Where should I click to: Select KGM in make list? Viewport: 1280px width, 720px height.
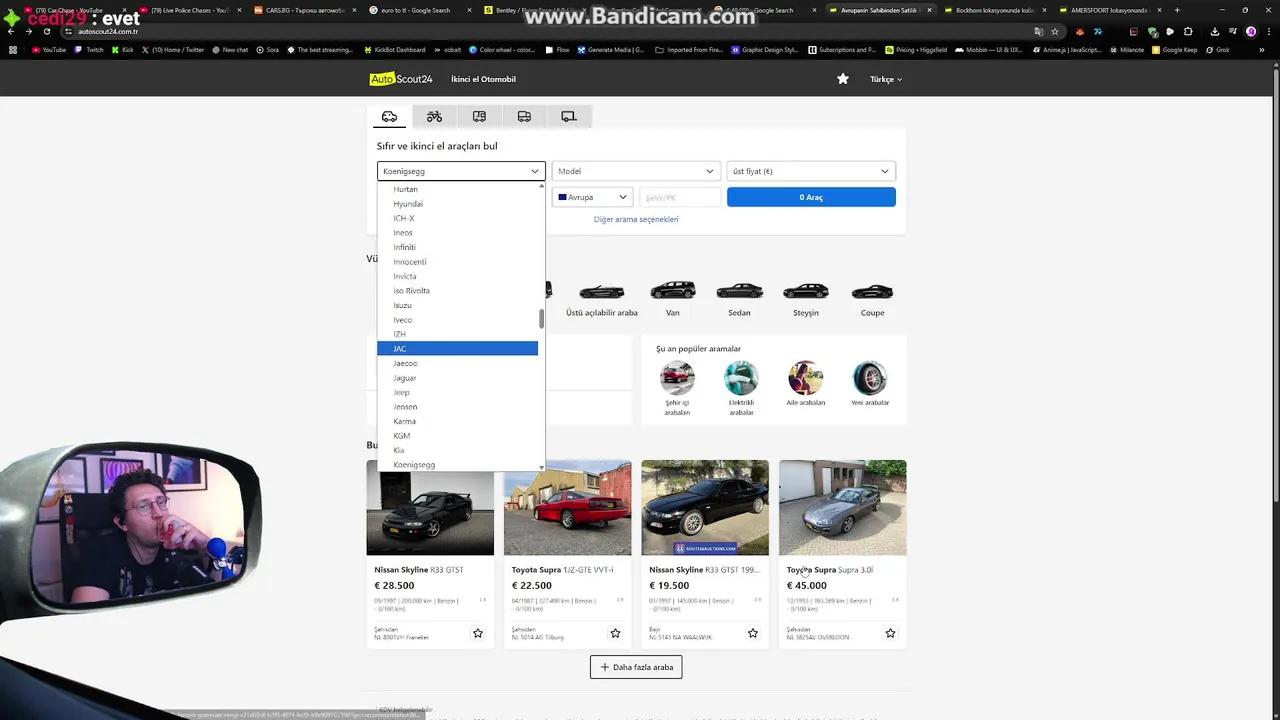[x=457, y=436]
